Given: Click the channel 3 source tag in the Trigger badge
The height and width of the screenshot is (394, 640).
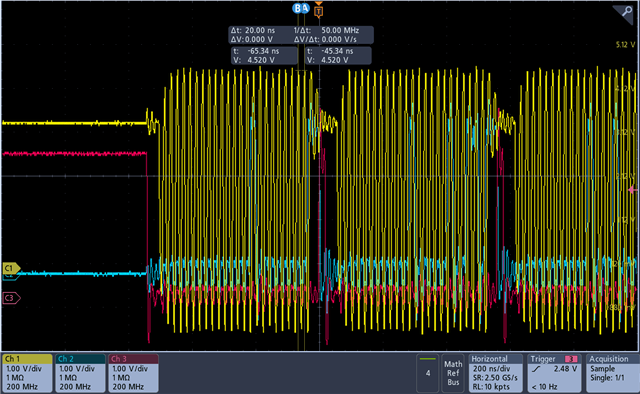Looking at the screenshot, I should [x=571, y=359].
